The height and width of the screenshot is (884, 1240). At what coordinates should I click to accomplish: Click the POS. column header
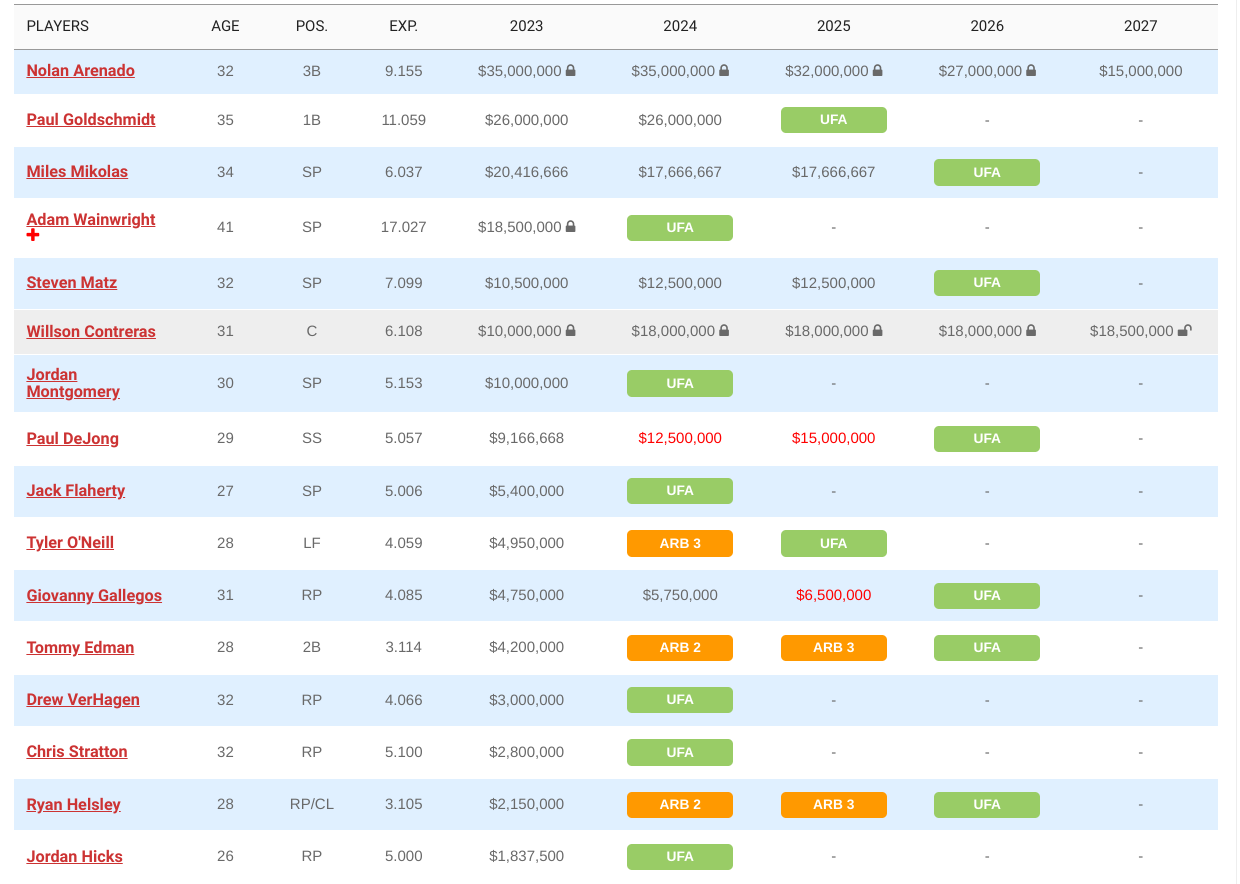312,26
